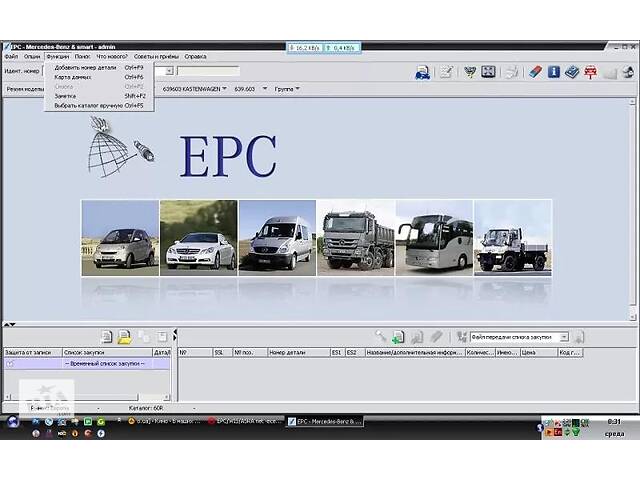Viewport: 640px width, 480px height.
Task: Click the coach bus thumbnail
Action: pos(434,238)
